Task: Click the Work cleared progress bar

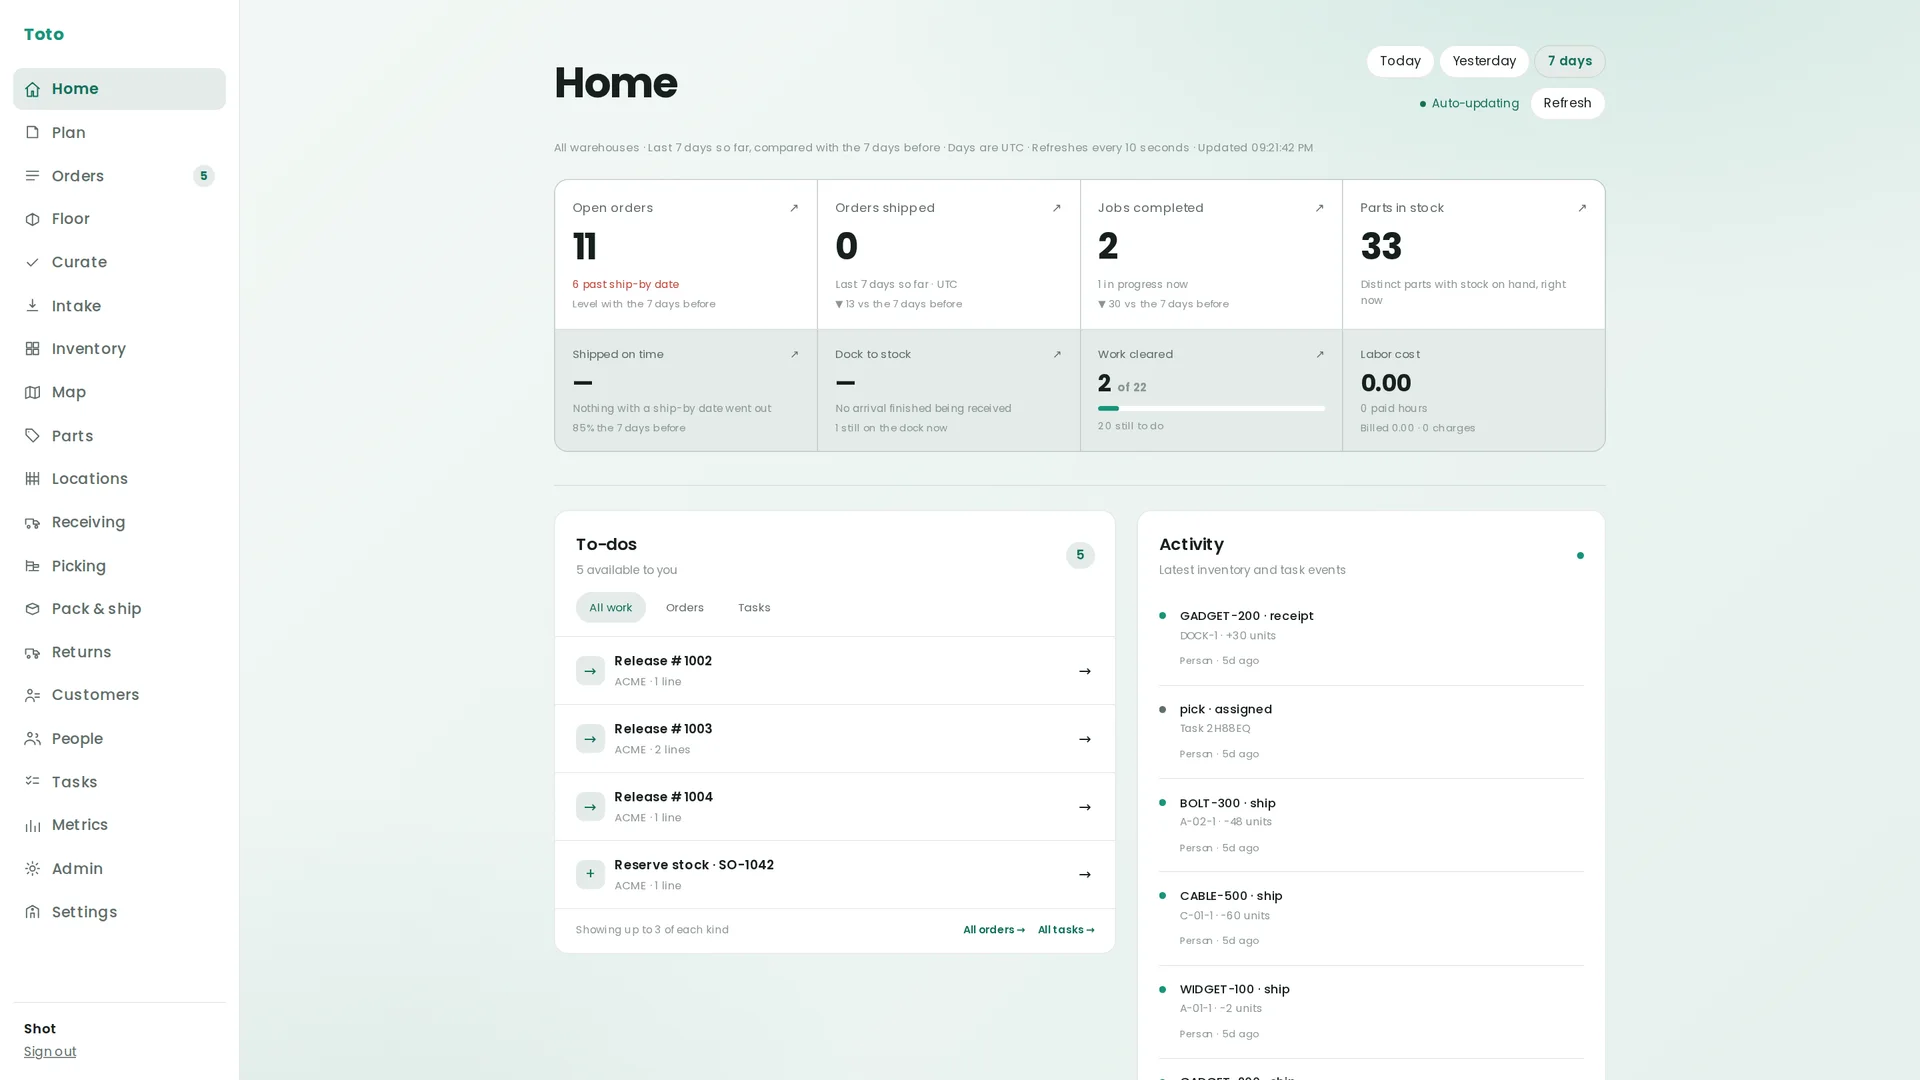Action: point(1211,408)
